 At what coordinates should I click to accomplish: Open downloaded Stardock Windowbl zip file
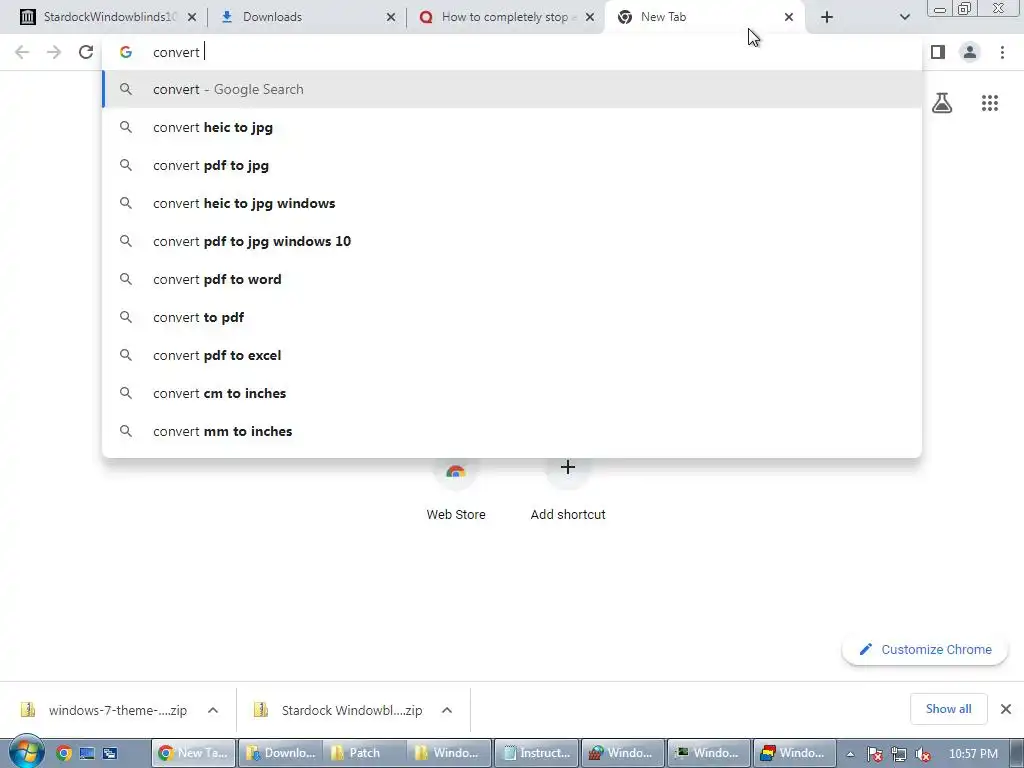340,710
